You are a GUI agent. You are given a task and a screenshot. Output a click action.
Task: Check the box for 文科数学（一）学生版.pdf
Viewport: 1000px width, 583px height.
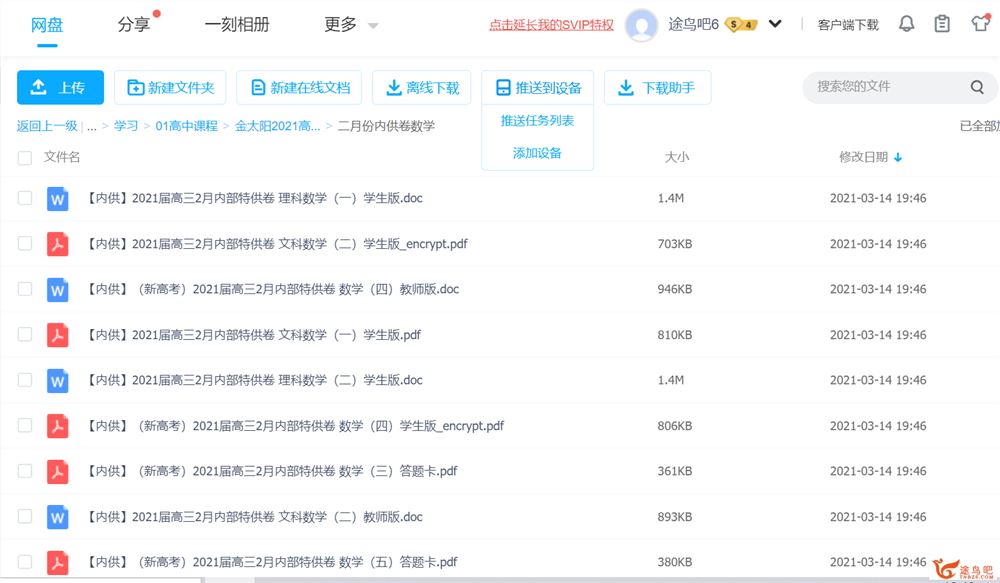pos(25,334)
